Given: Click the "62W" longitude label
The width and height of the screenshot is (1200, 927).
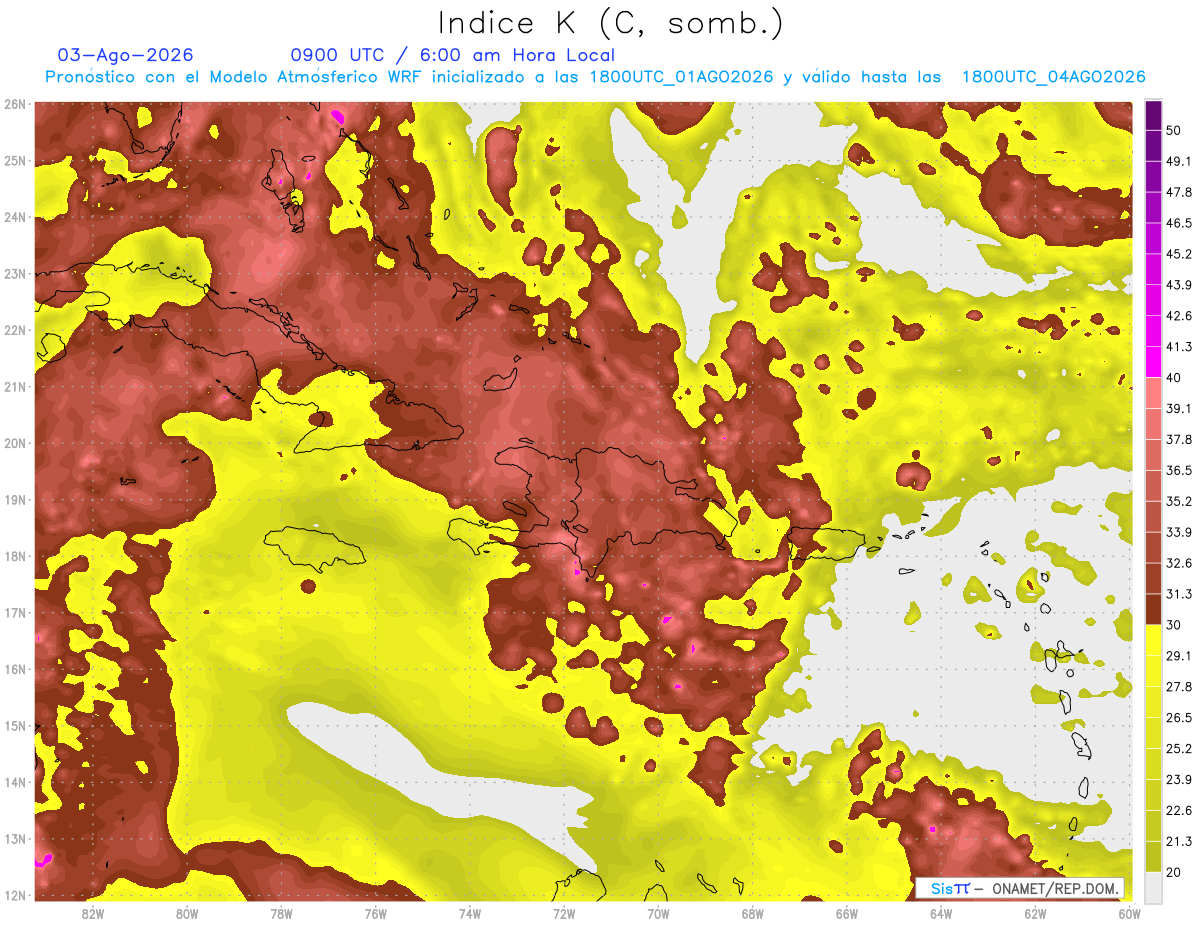Looking at the screenshot, I should (x=1036, y=913).
